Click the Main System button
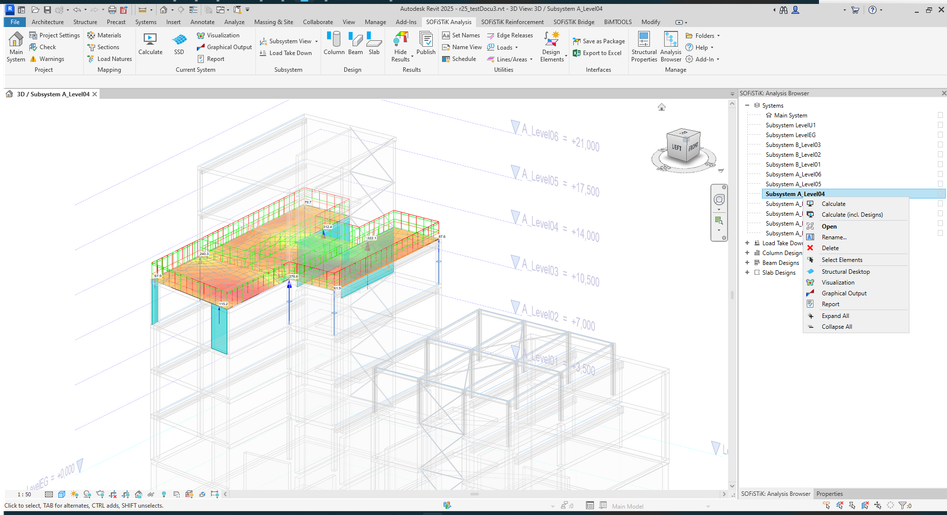Viewport: 947px width, 515px height. tap(16, 47)
